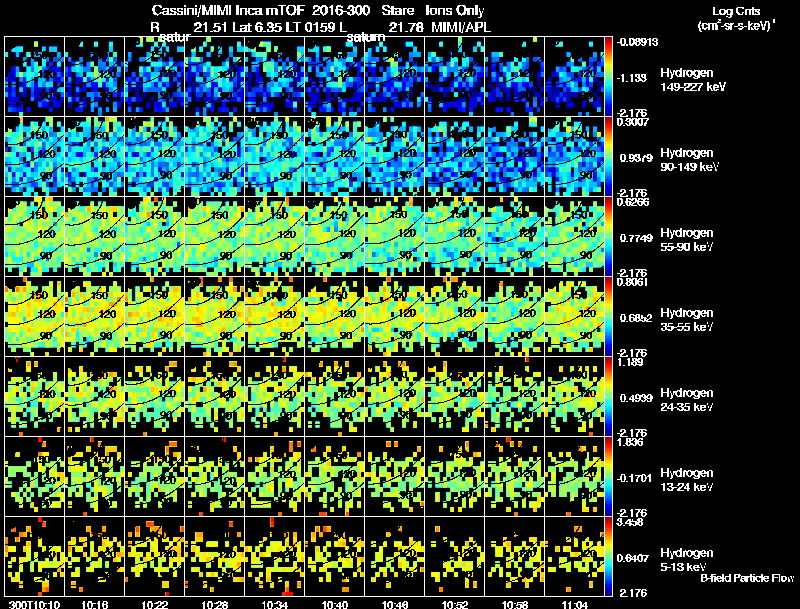Click the '10:28' time axis label

pos(215,604)
